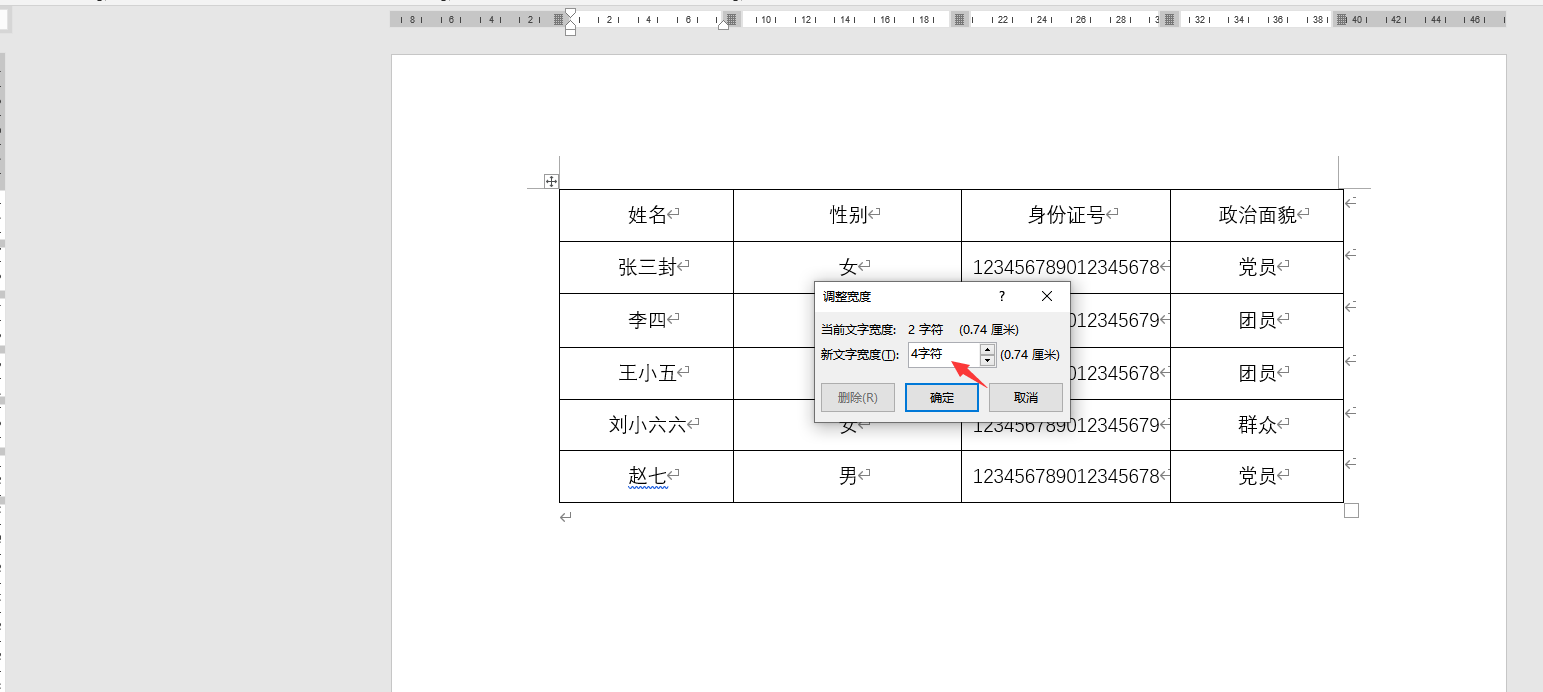Viewport: 1543px width, 692px height.
Task: Confirm with the 确定 button
Action: coord(942,397)
